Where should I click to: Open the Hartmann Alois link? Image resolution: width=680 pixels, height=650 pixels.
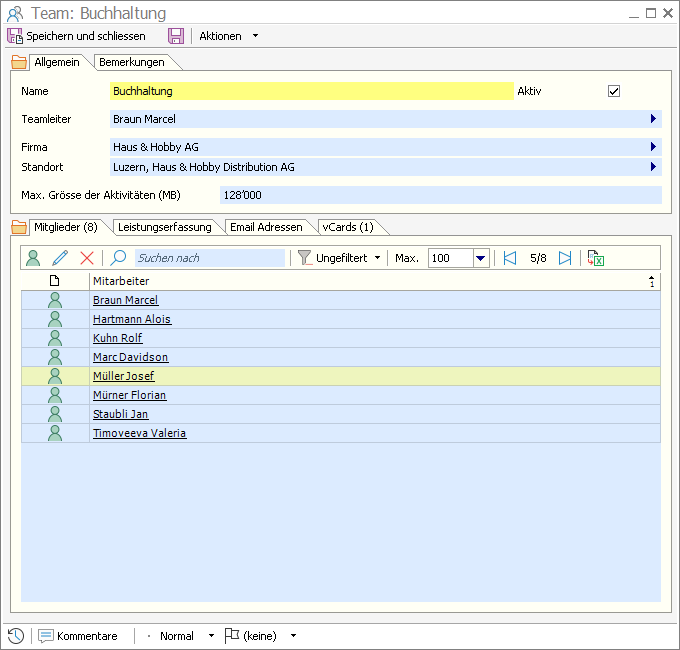tap(132, 319)
